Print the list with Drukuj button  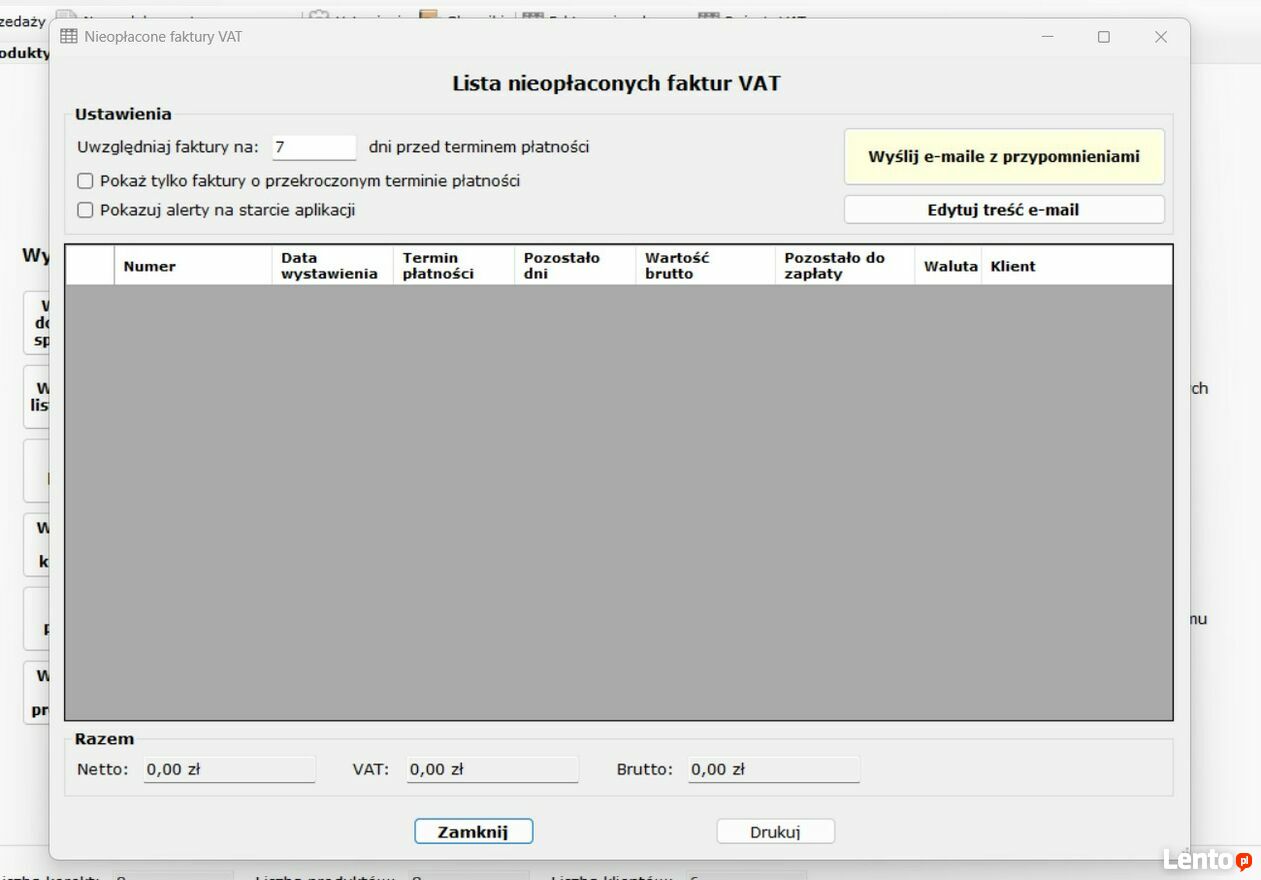(x=775, y=832)
